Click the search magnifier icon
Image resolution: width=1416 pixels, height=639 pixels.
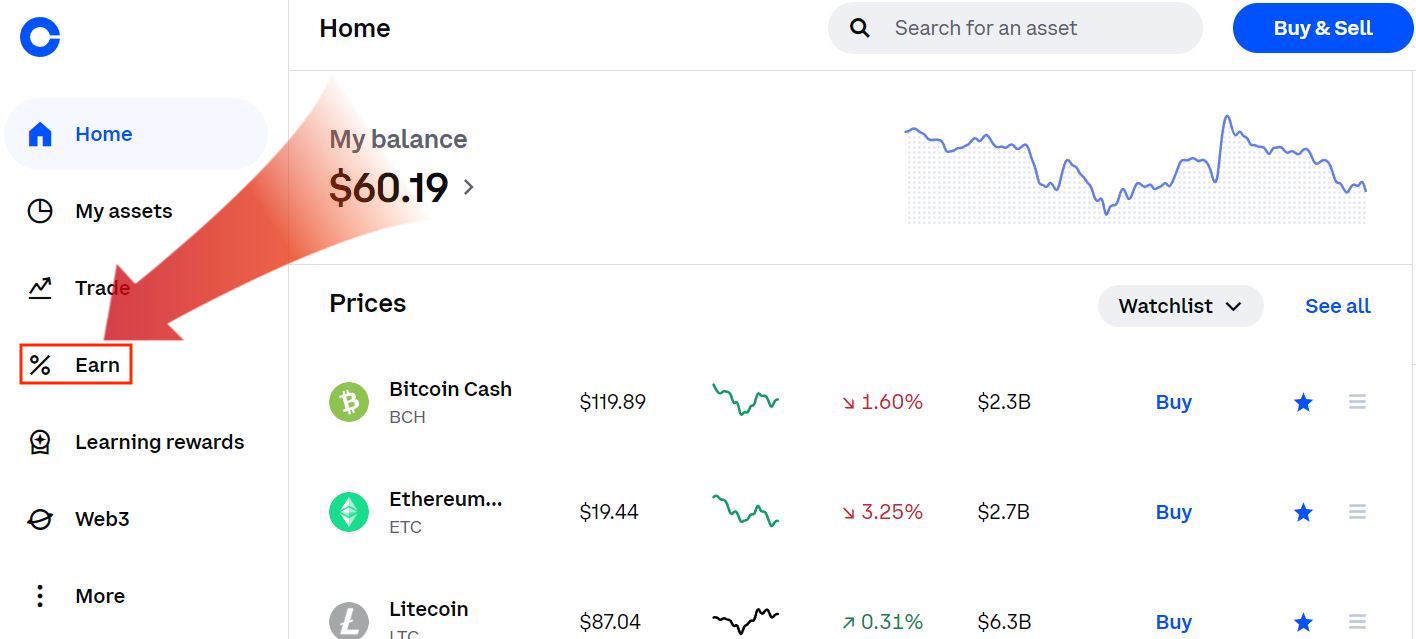click(x=860, y=28)
